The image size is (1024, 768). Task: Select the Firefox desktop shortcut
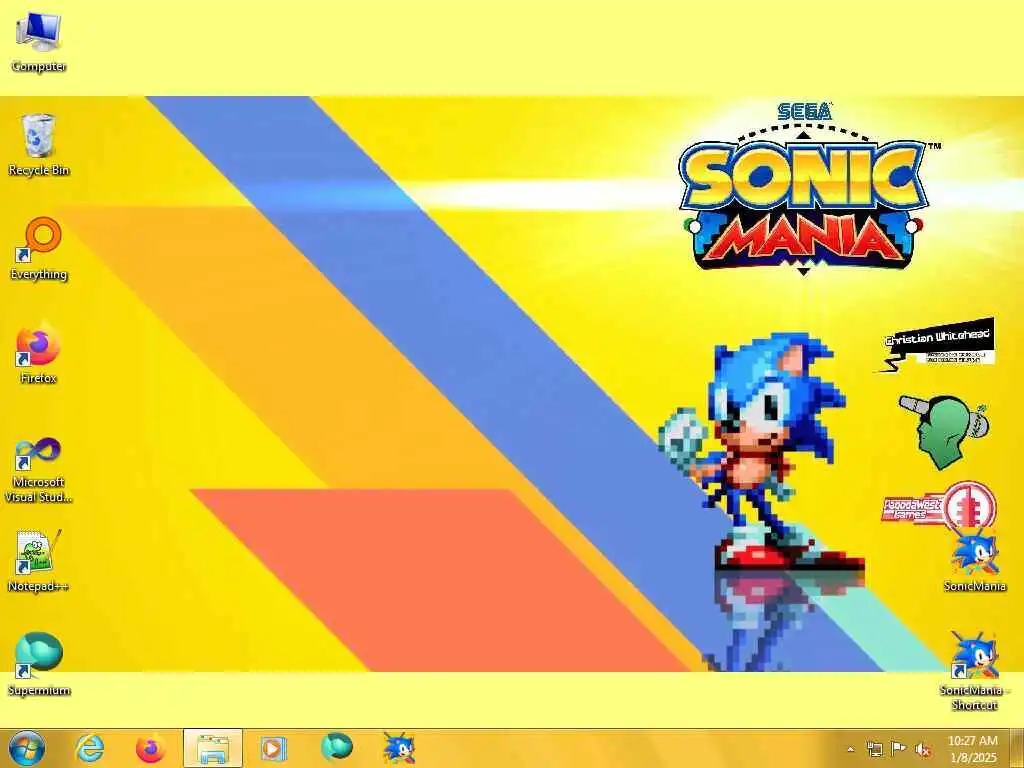pos(38,353)
